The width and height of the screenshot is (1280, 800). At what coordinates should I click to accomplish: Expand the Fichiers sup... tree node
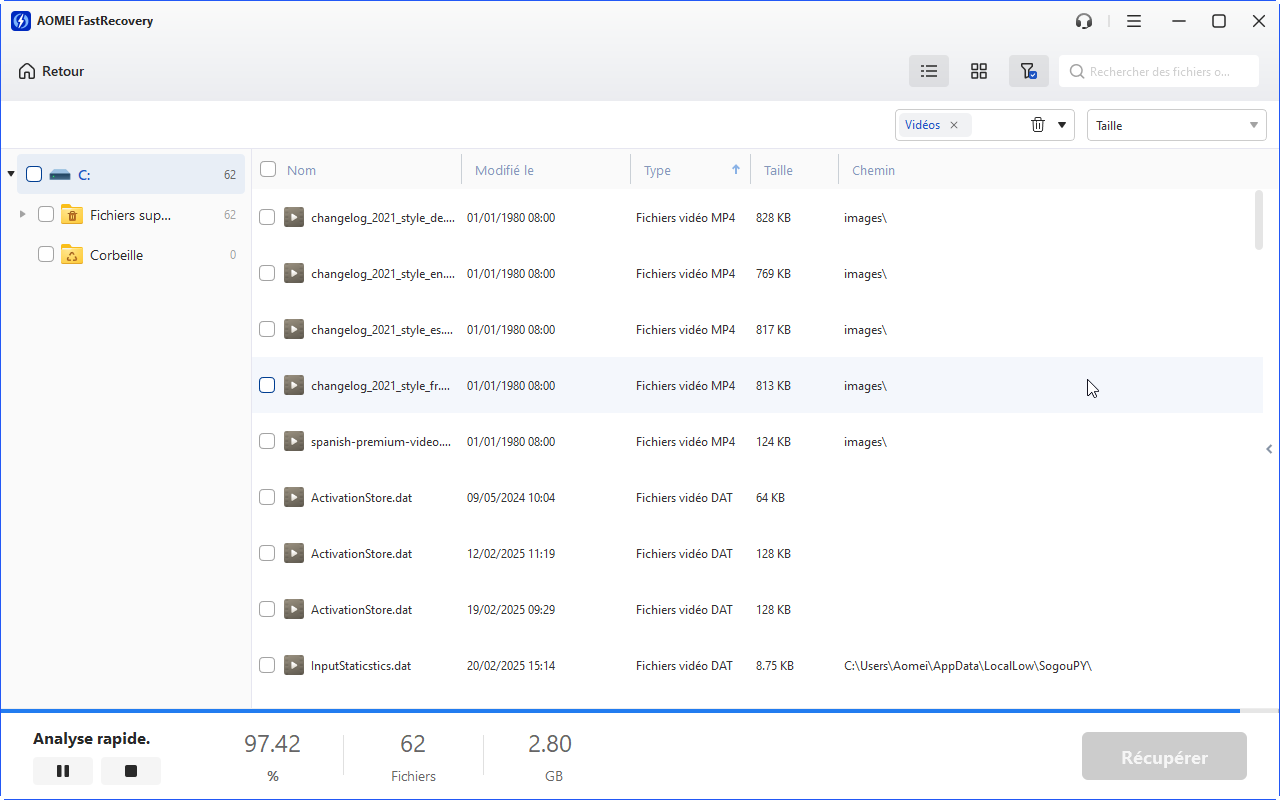coord(23,214)
